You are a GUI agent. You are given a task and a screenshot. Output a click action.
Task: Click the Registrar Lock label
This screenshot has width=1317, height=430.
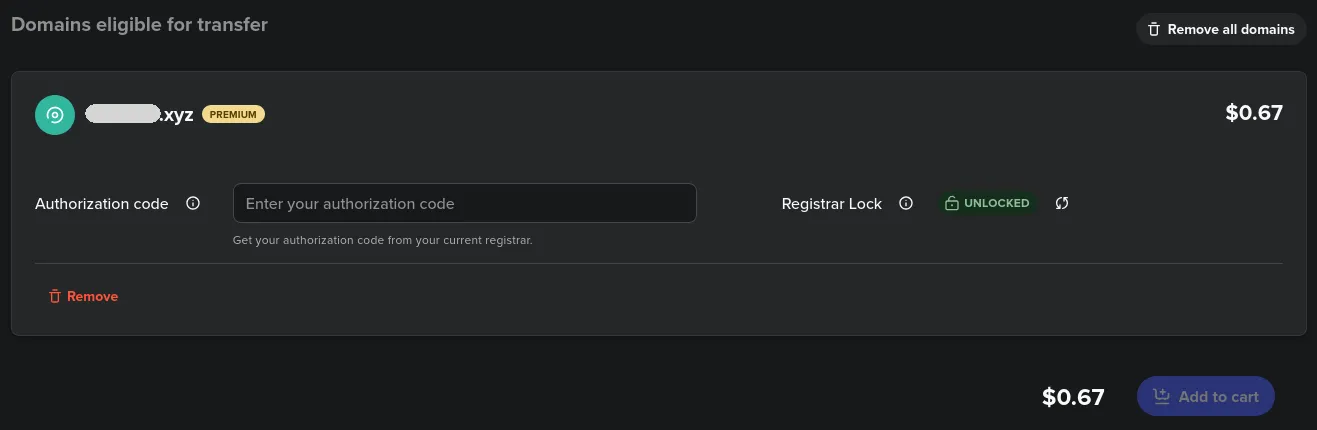pyautogui.click(x=831, y=204)
